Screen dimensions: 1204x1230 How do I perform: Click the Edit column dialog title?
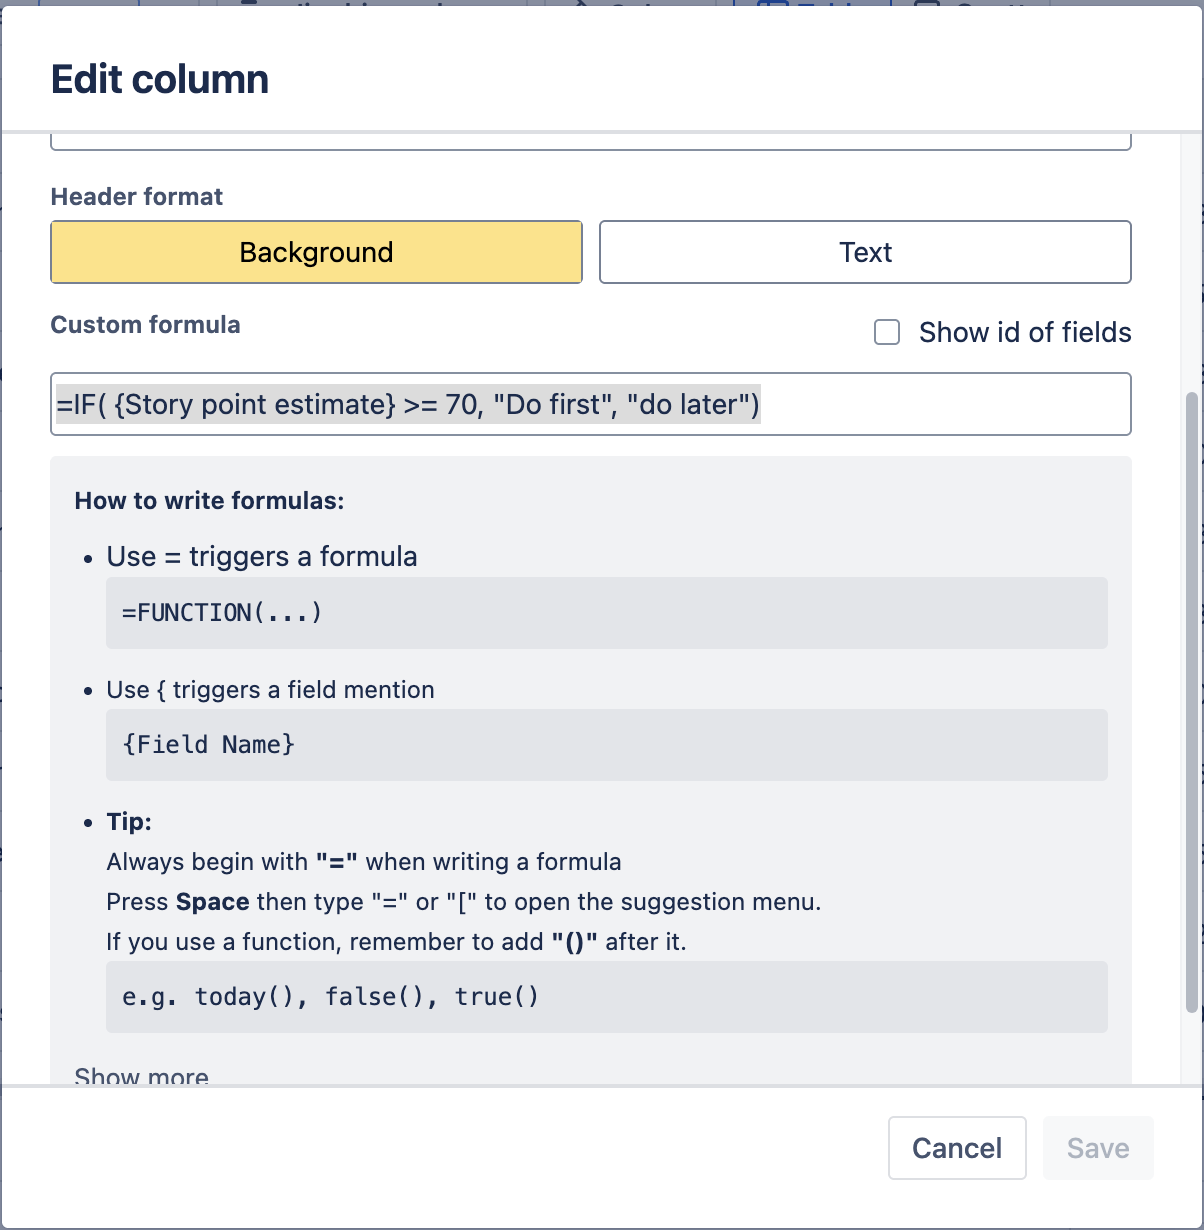click(160, 80)
